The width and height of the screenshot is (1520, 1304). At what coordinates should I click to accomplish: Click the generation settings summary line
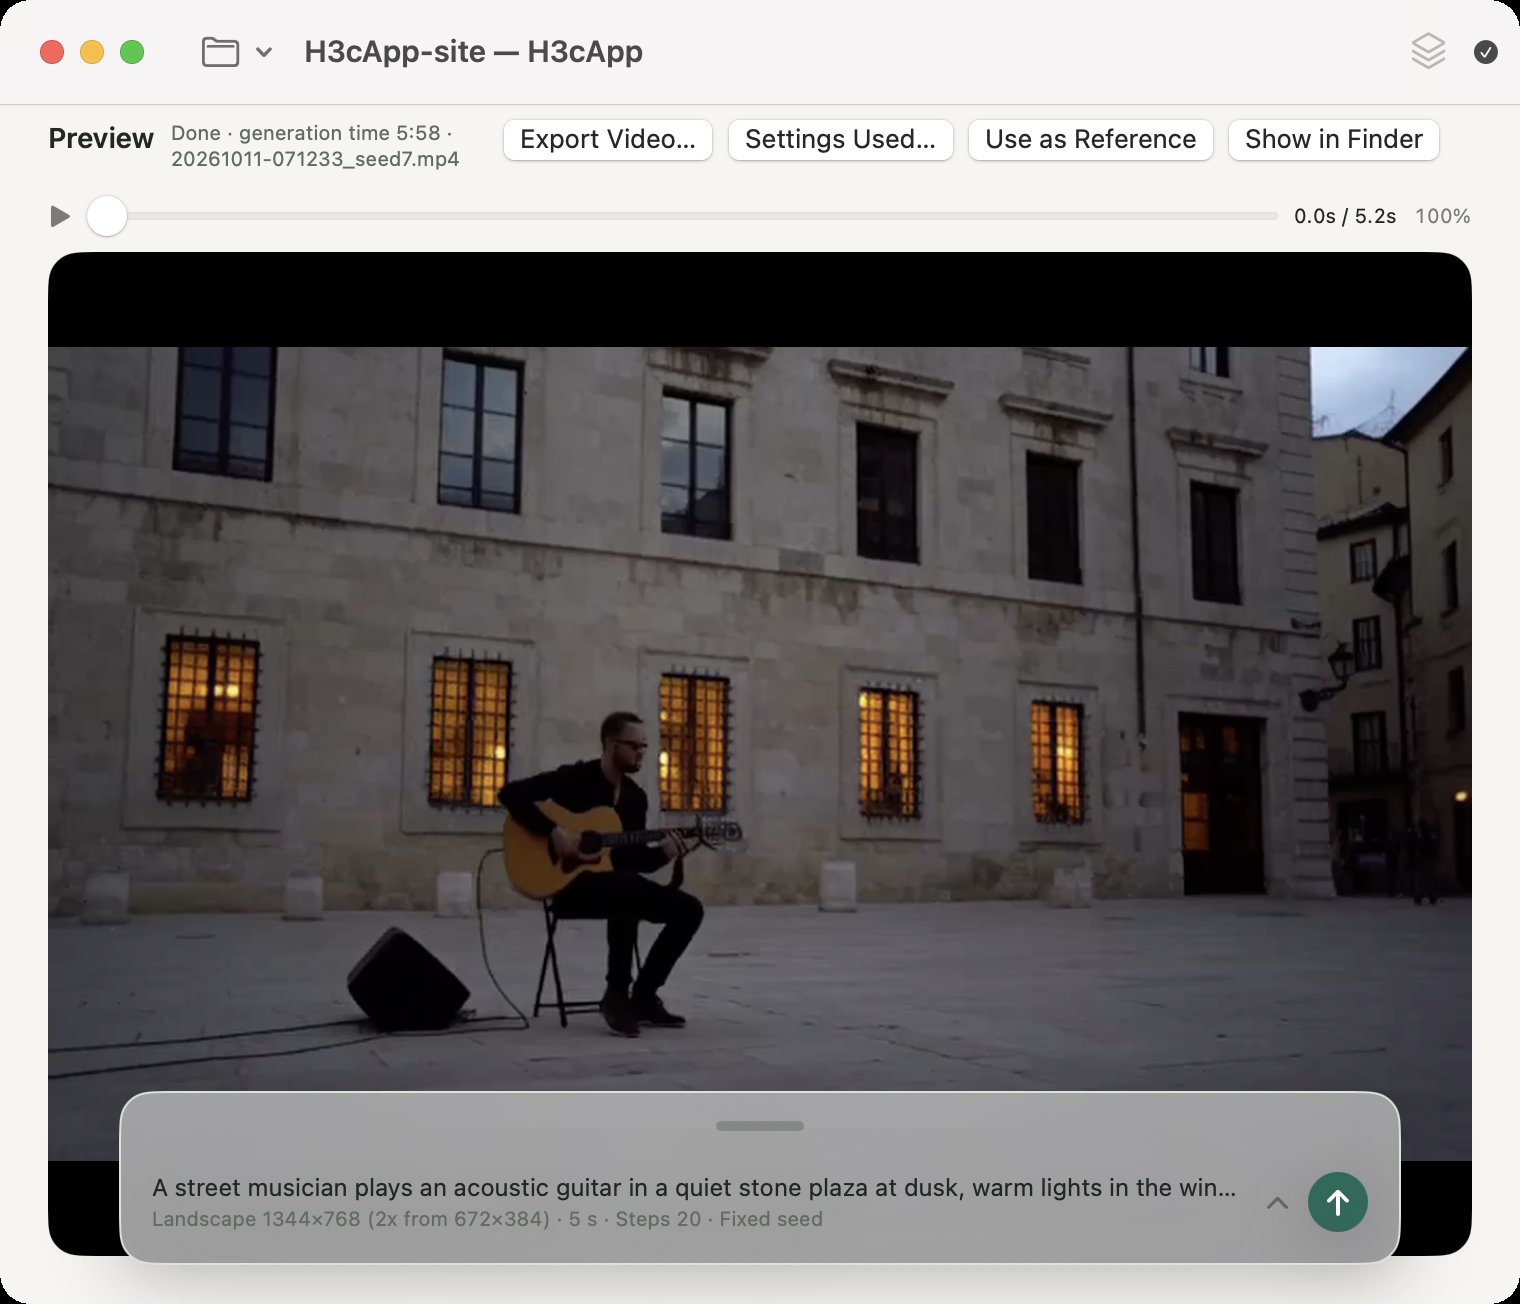[x=487, y=1219]
